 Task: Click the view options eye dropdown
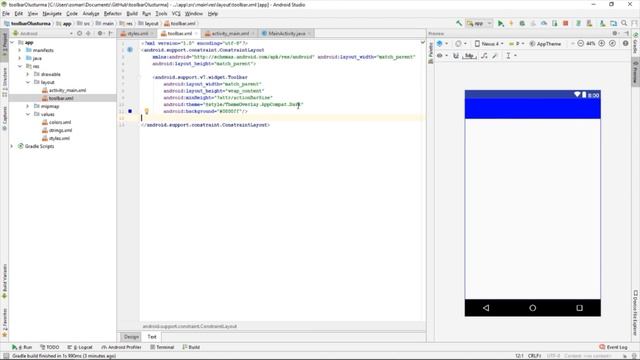(442, 56)
